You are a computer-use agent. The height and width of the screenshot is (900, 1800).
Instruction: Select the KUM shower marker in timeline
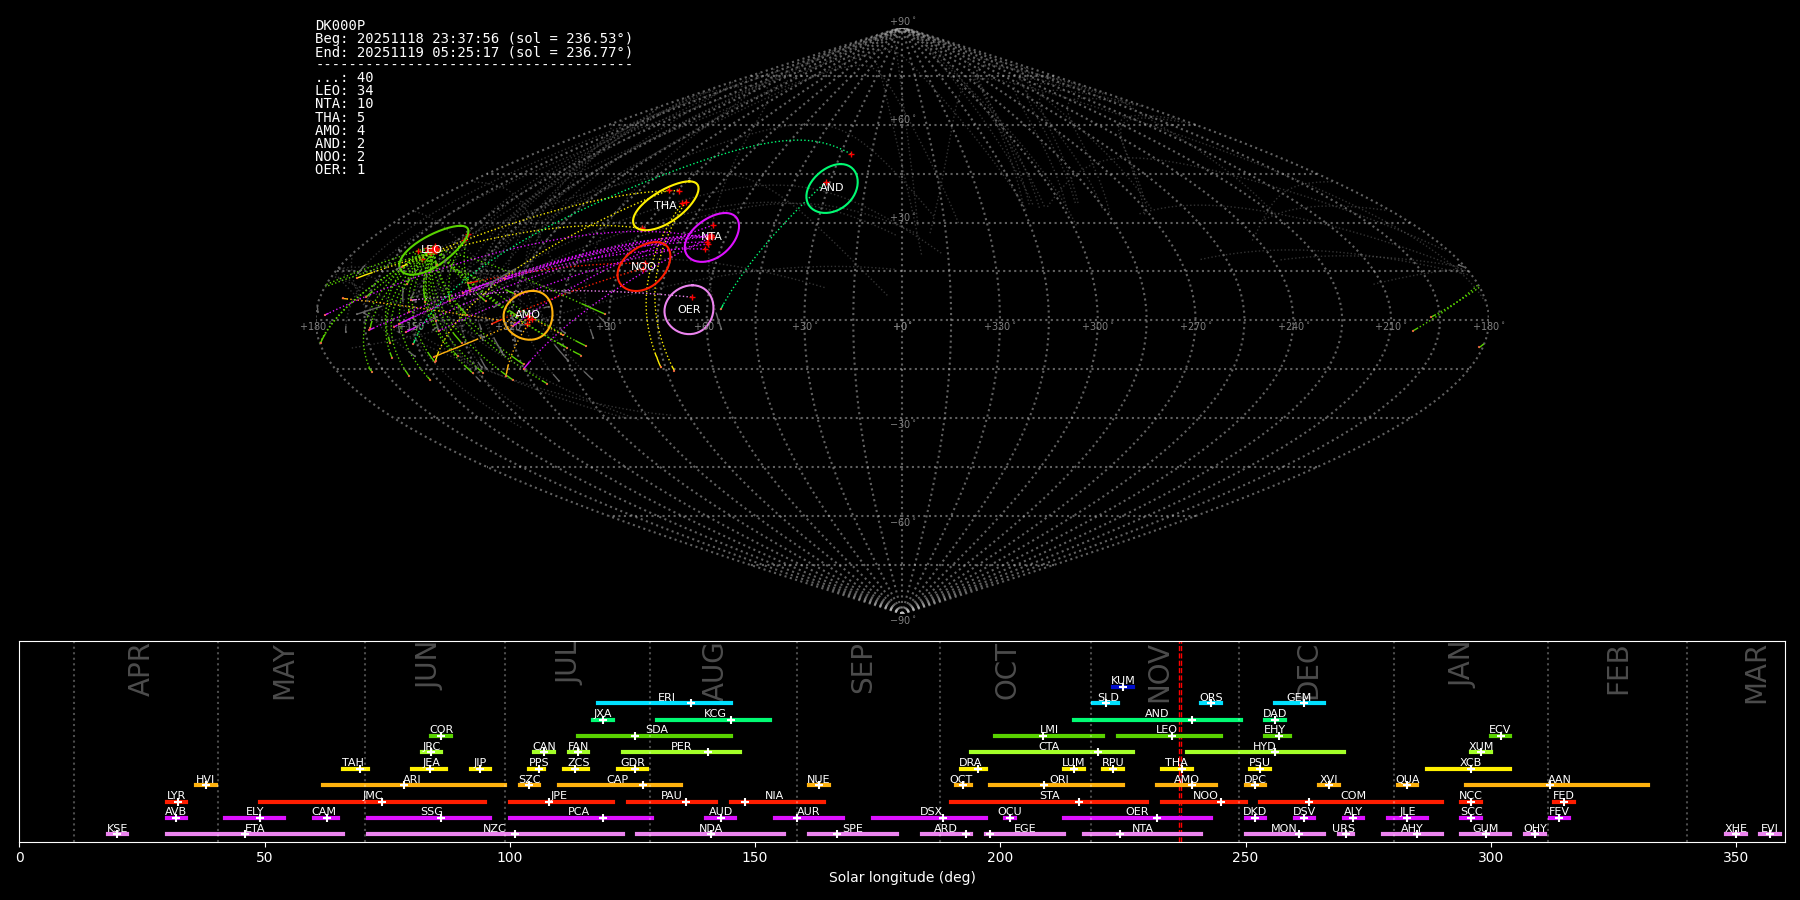[1123, 687]
